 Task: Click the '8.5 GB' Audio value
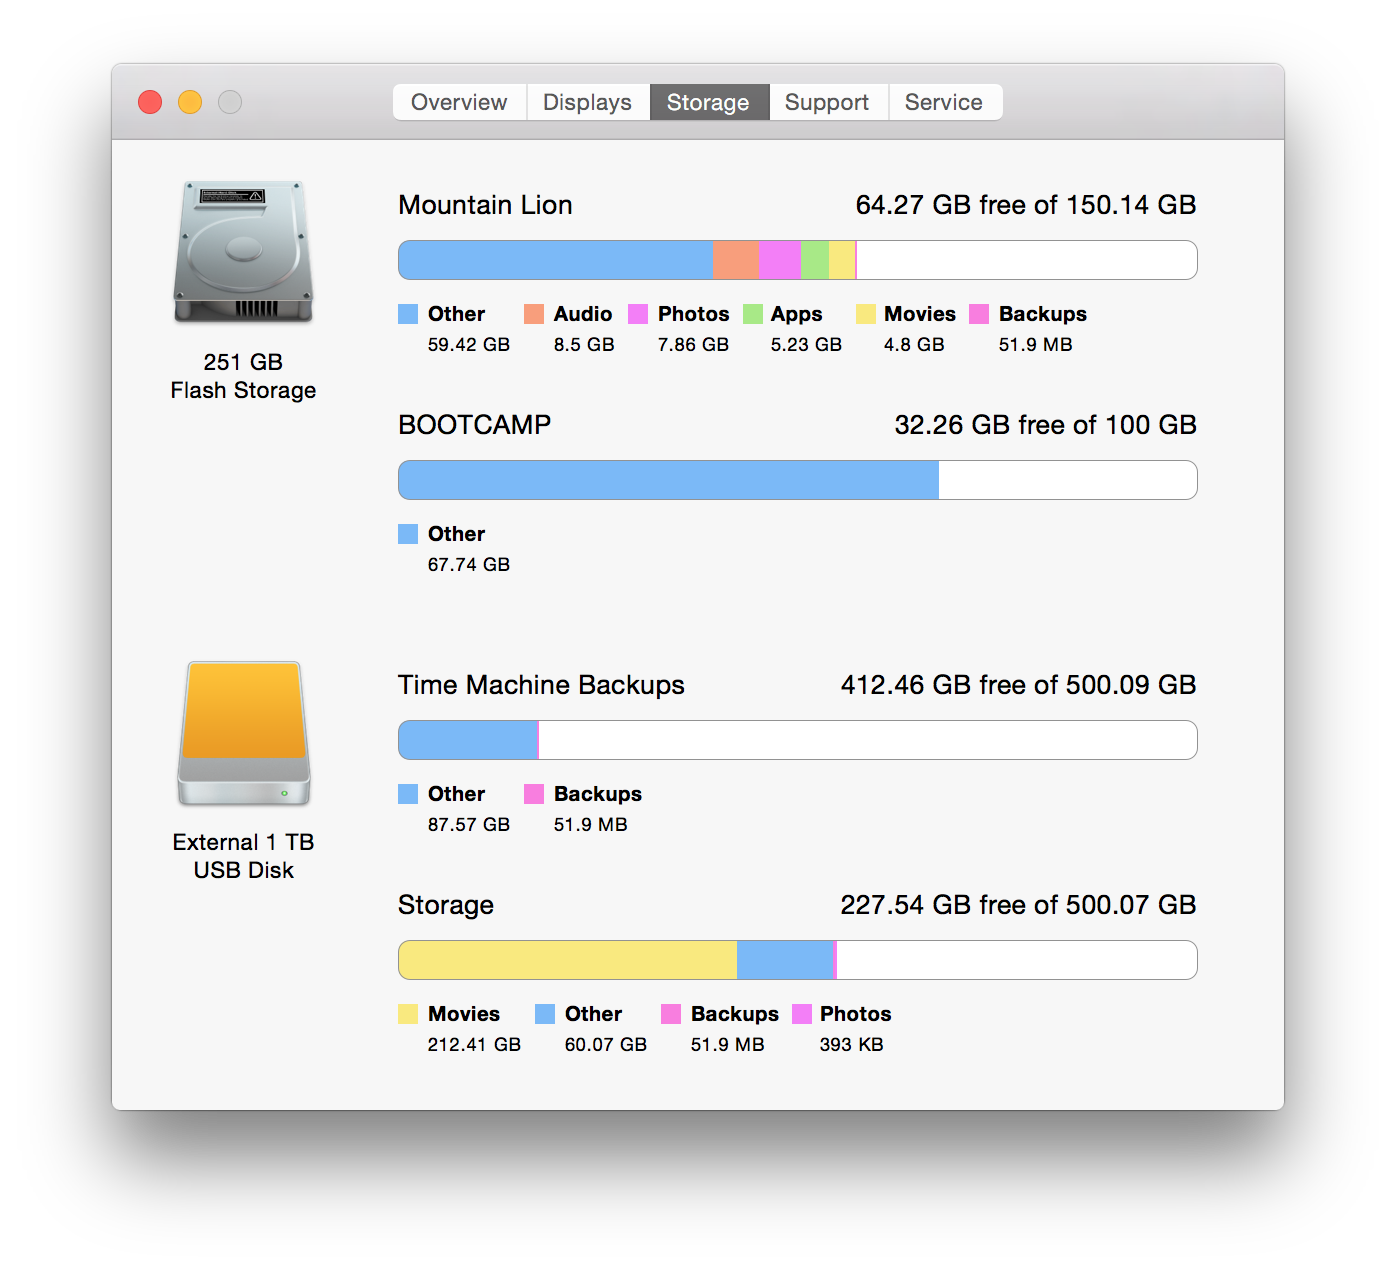pyautogui.click(x=584, y=345)
